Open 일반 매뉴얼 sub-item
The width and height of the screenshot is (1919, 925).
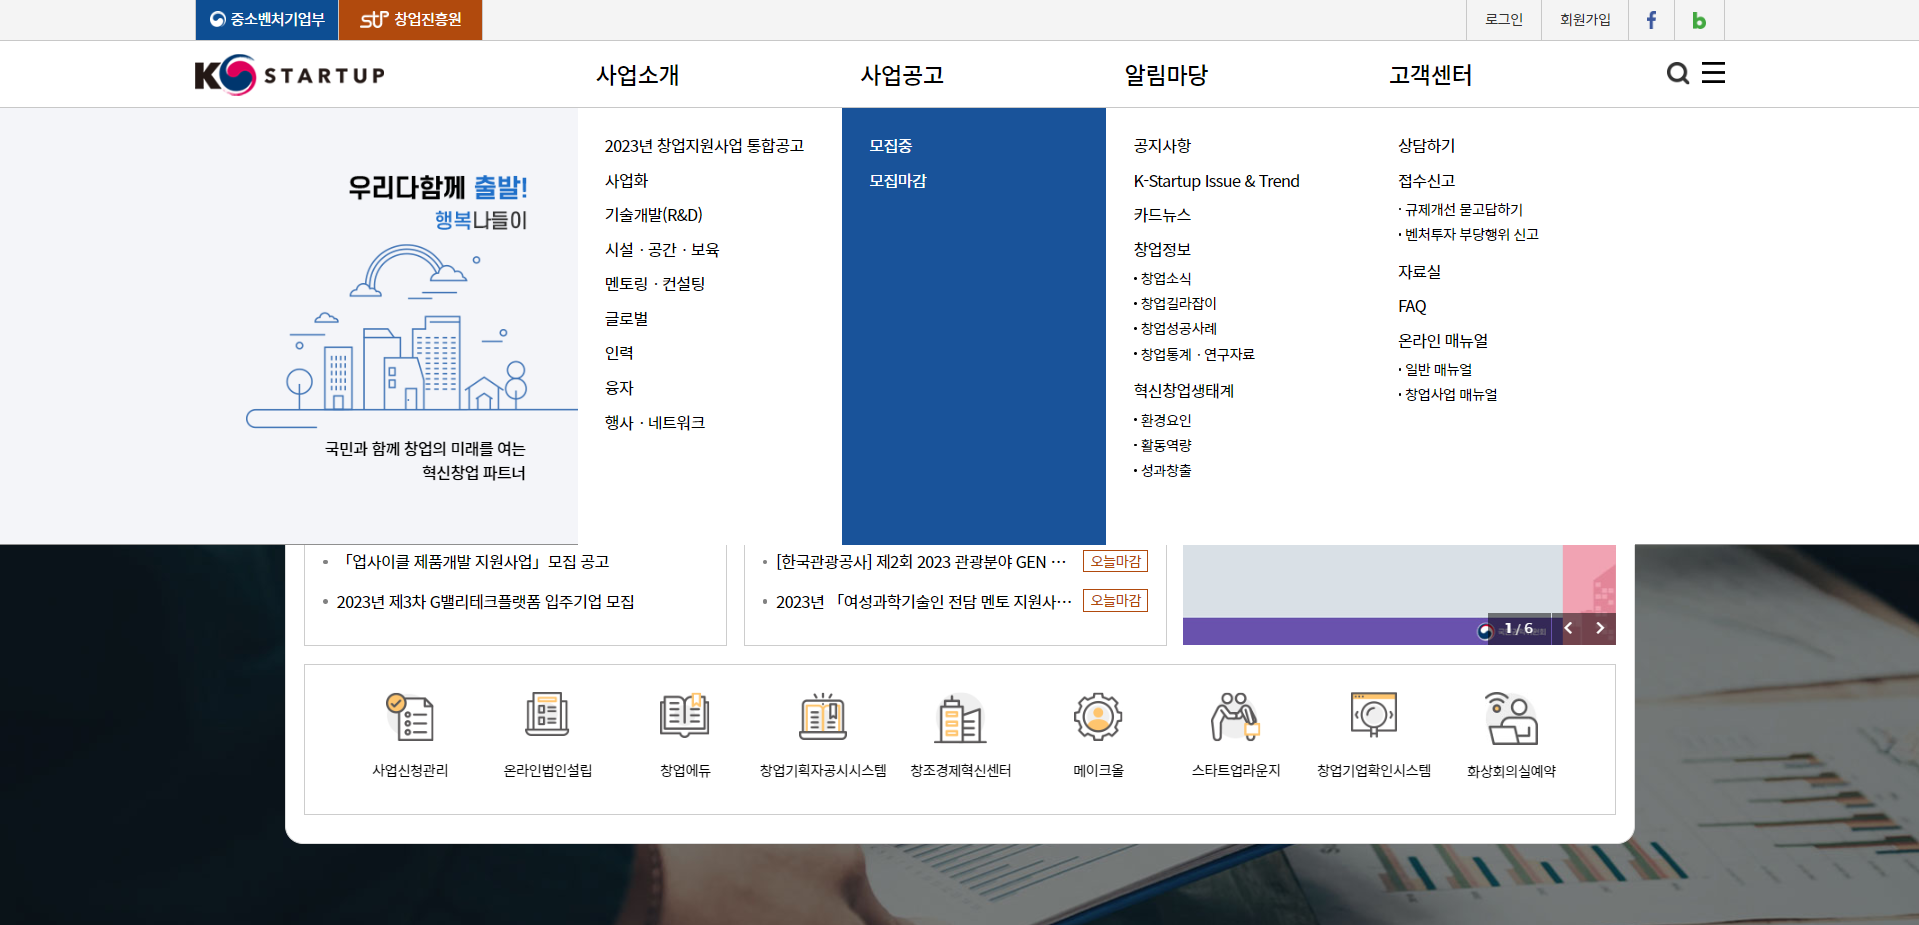[x=1437, y=370]
